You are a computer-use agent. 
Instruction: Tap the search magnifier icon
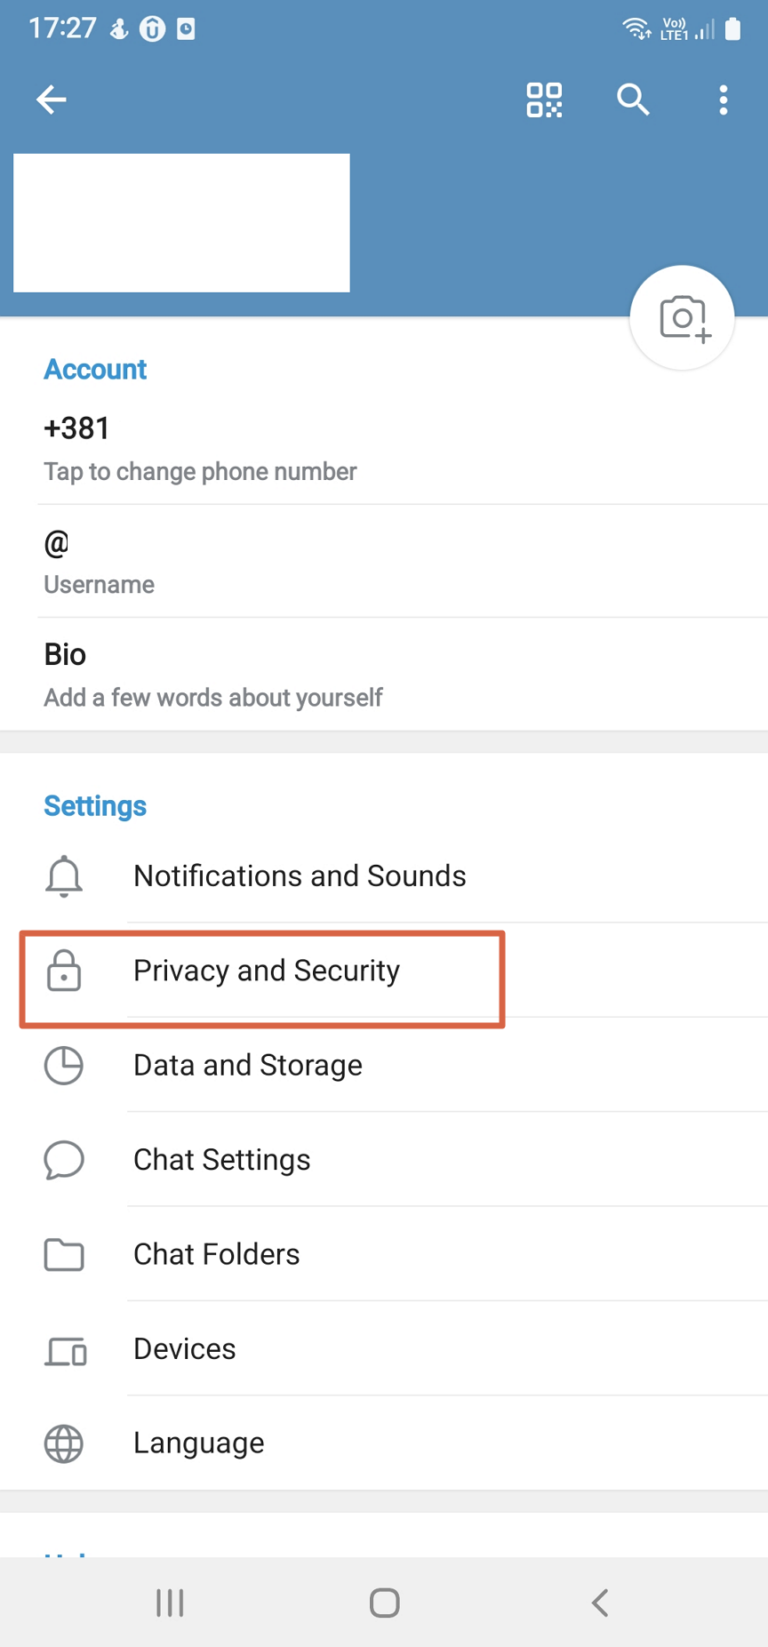pyautogui.click(x=633, y=100)
